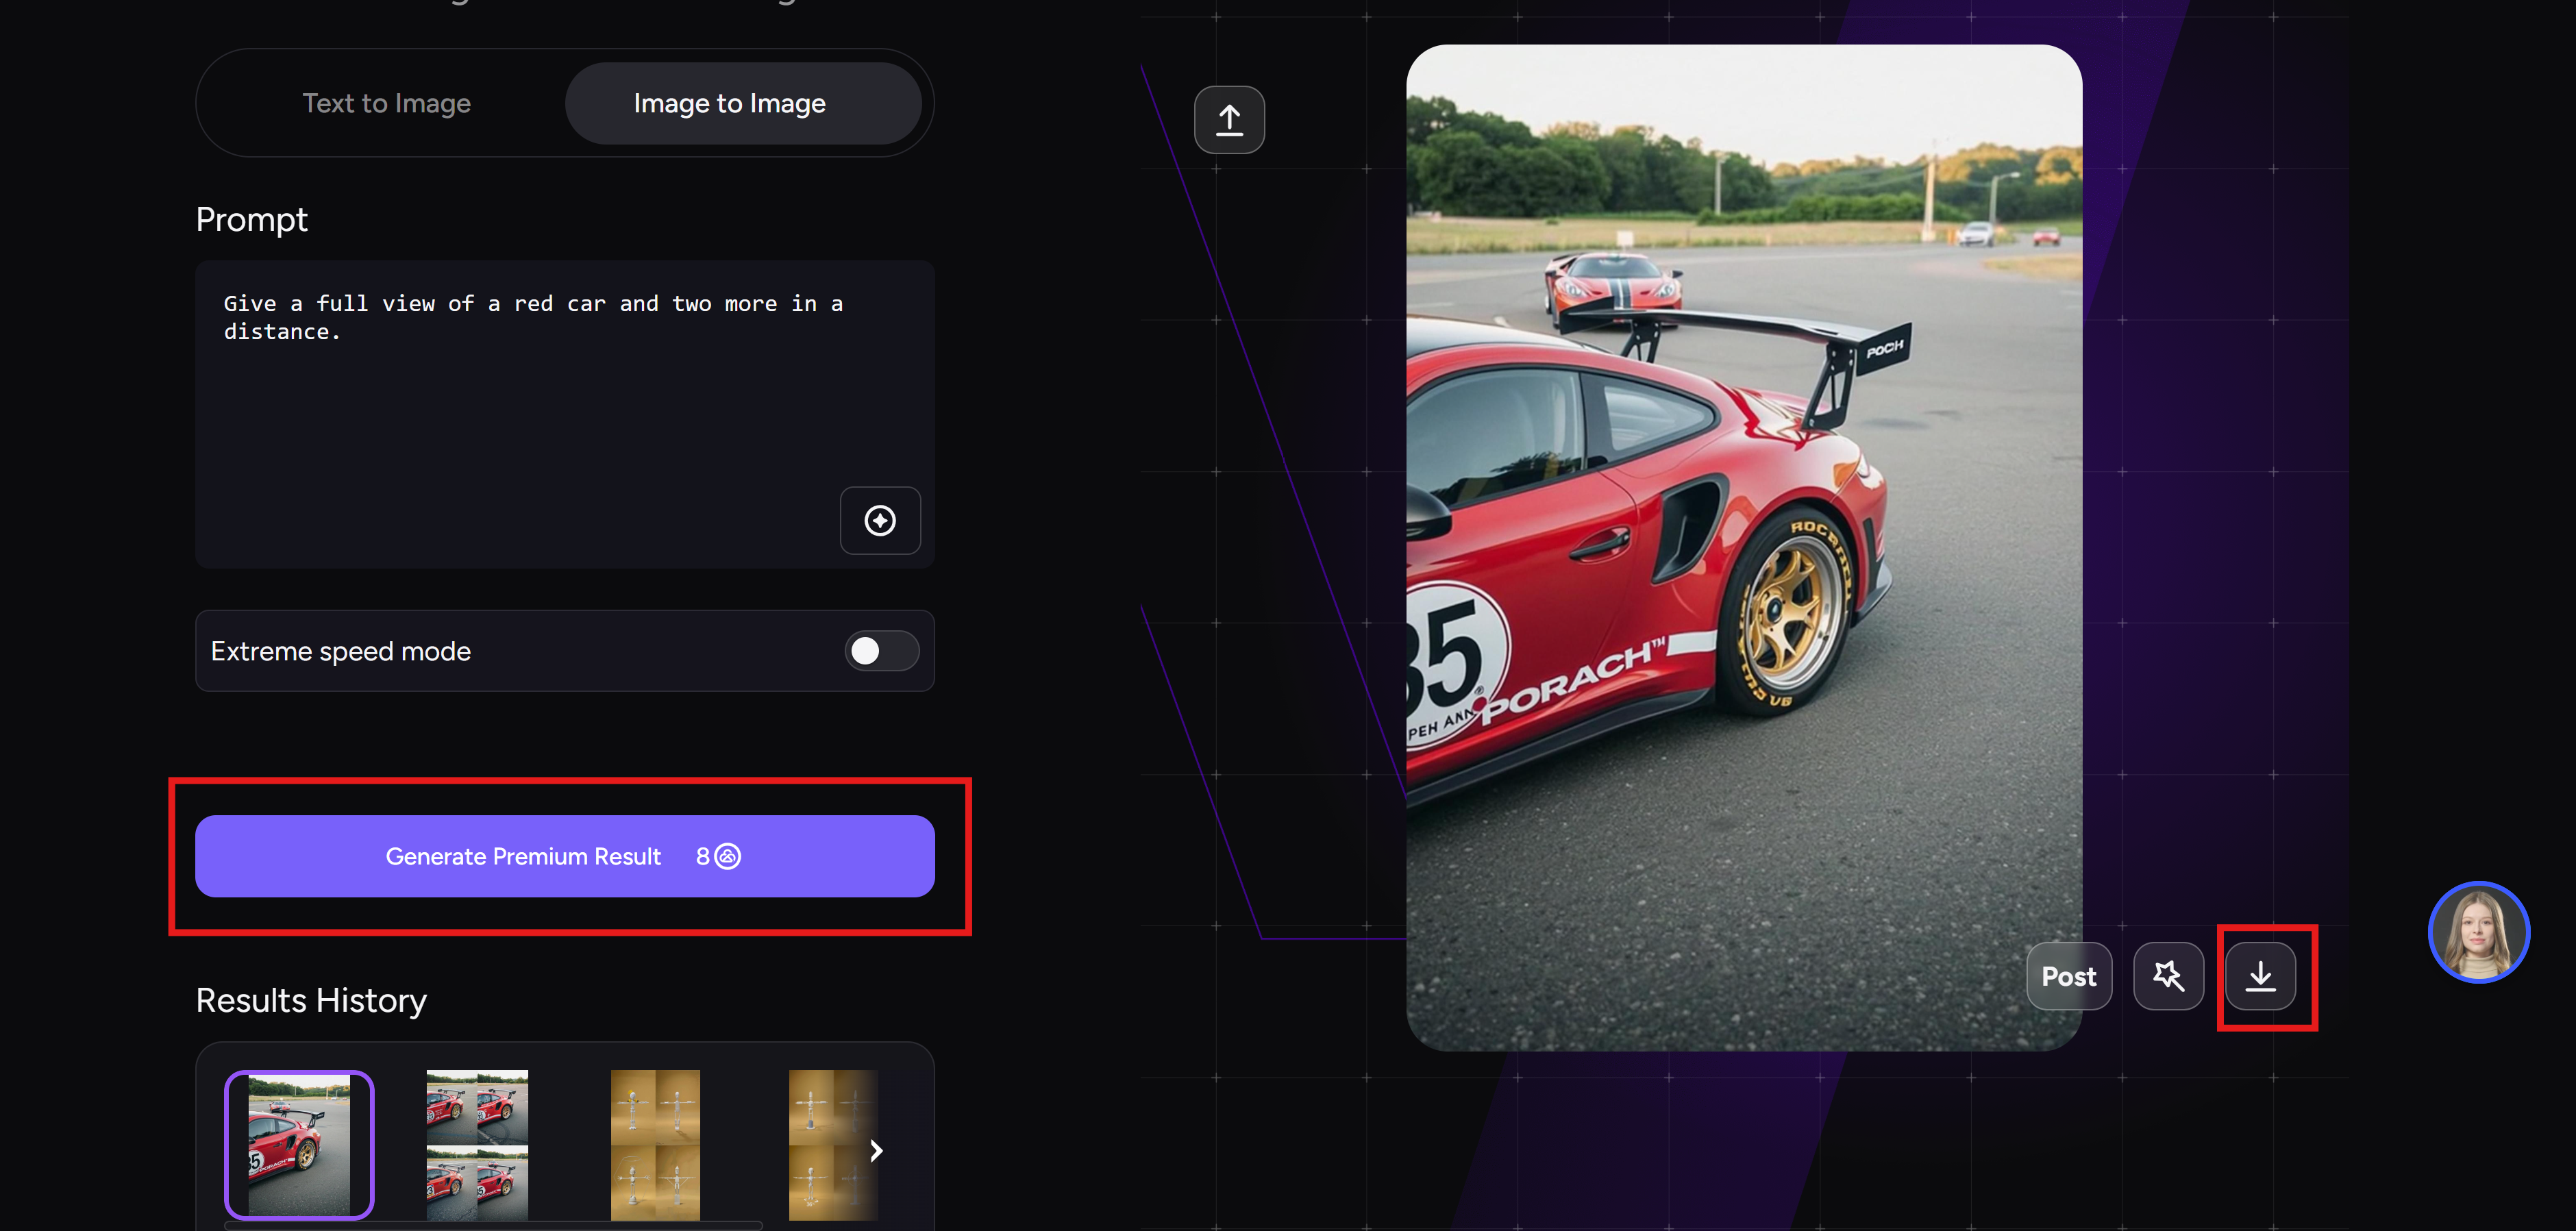Viewport: 2576px width, 1231px height.
Task: Click the prompt enhance sparkle icon
Action: [x=880, y=520]
